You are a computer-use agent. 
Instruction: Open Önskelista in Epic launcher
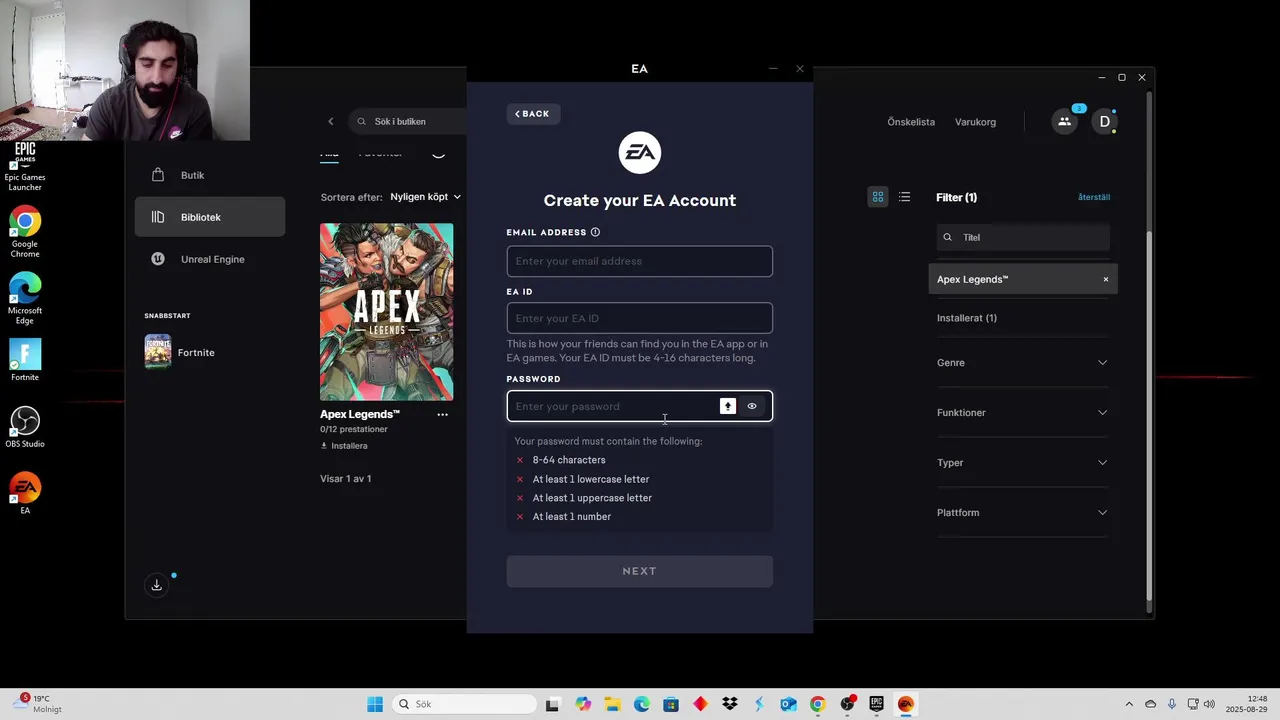pos(911,122)
